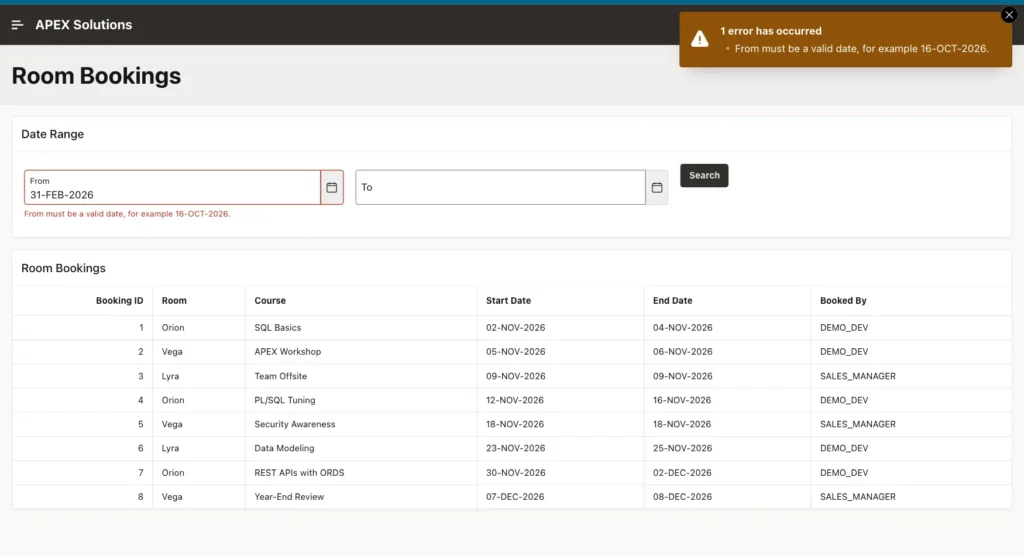
Task: Click the 'Room Bookings' table region heading
Action: coord(63,268)
